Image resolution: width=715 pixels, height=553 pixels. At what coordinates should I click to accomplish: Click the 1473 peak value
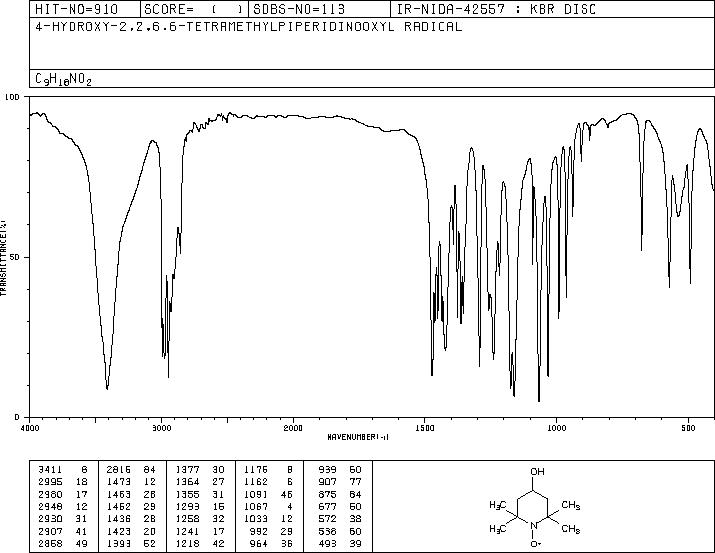pyautogui.click(x=119, y=482)
